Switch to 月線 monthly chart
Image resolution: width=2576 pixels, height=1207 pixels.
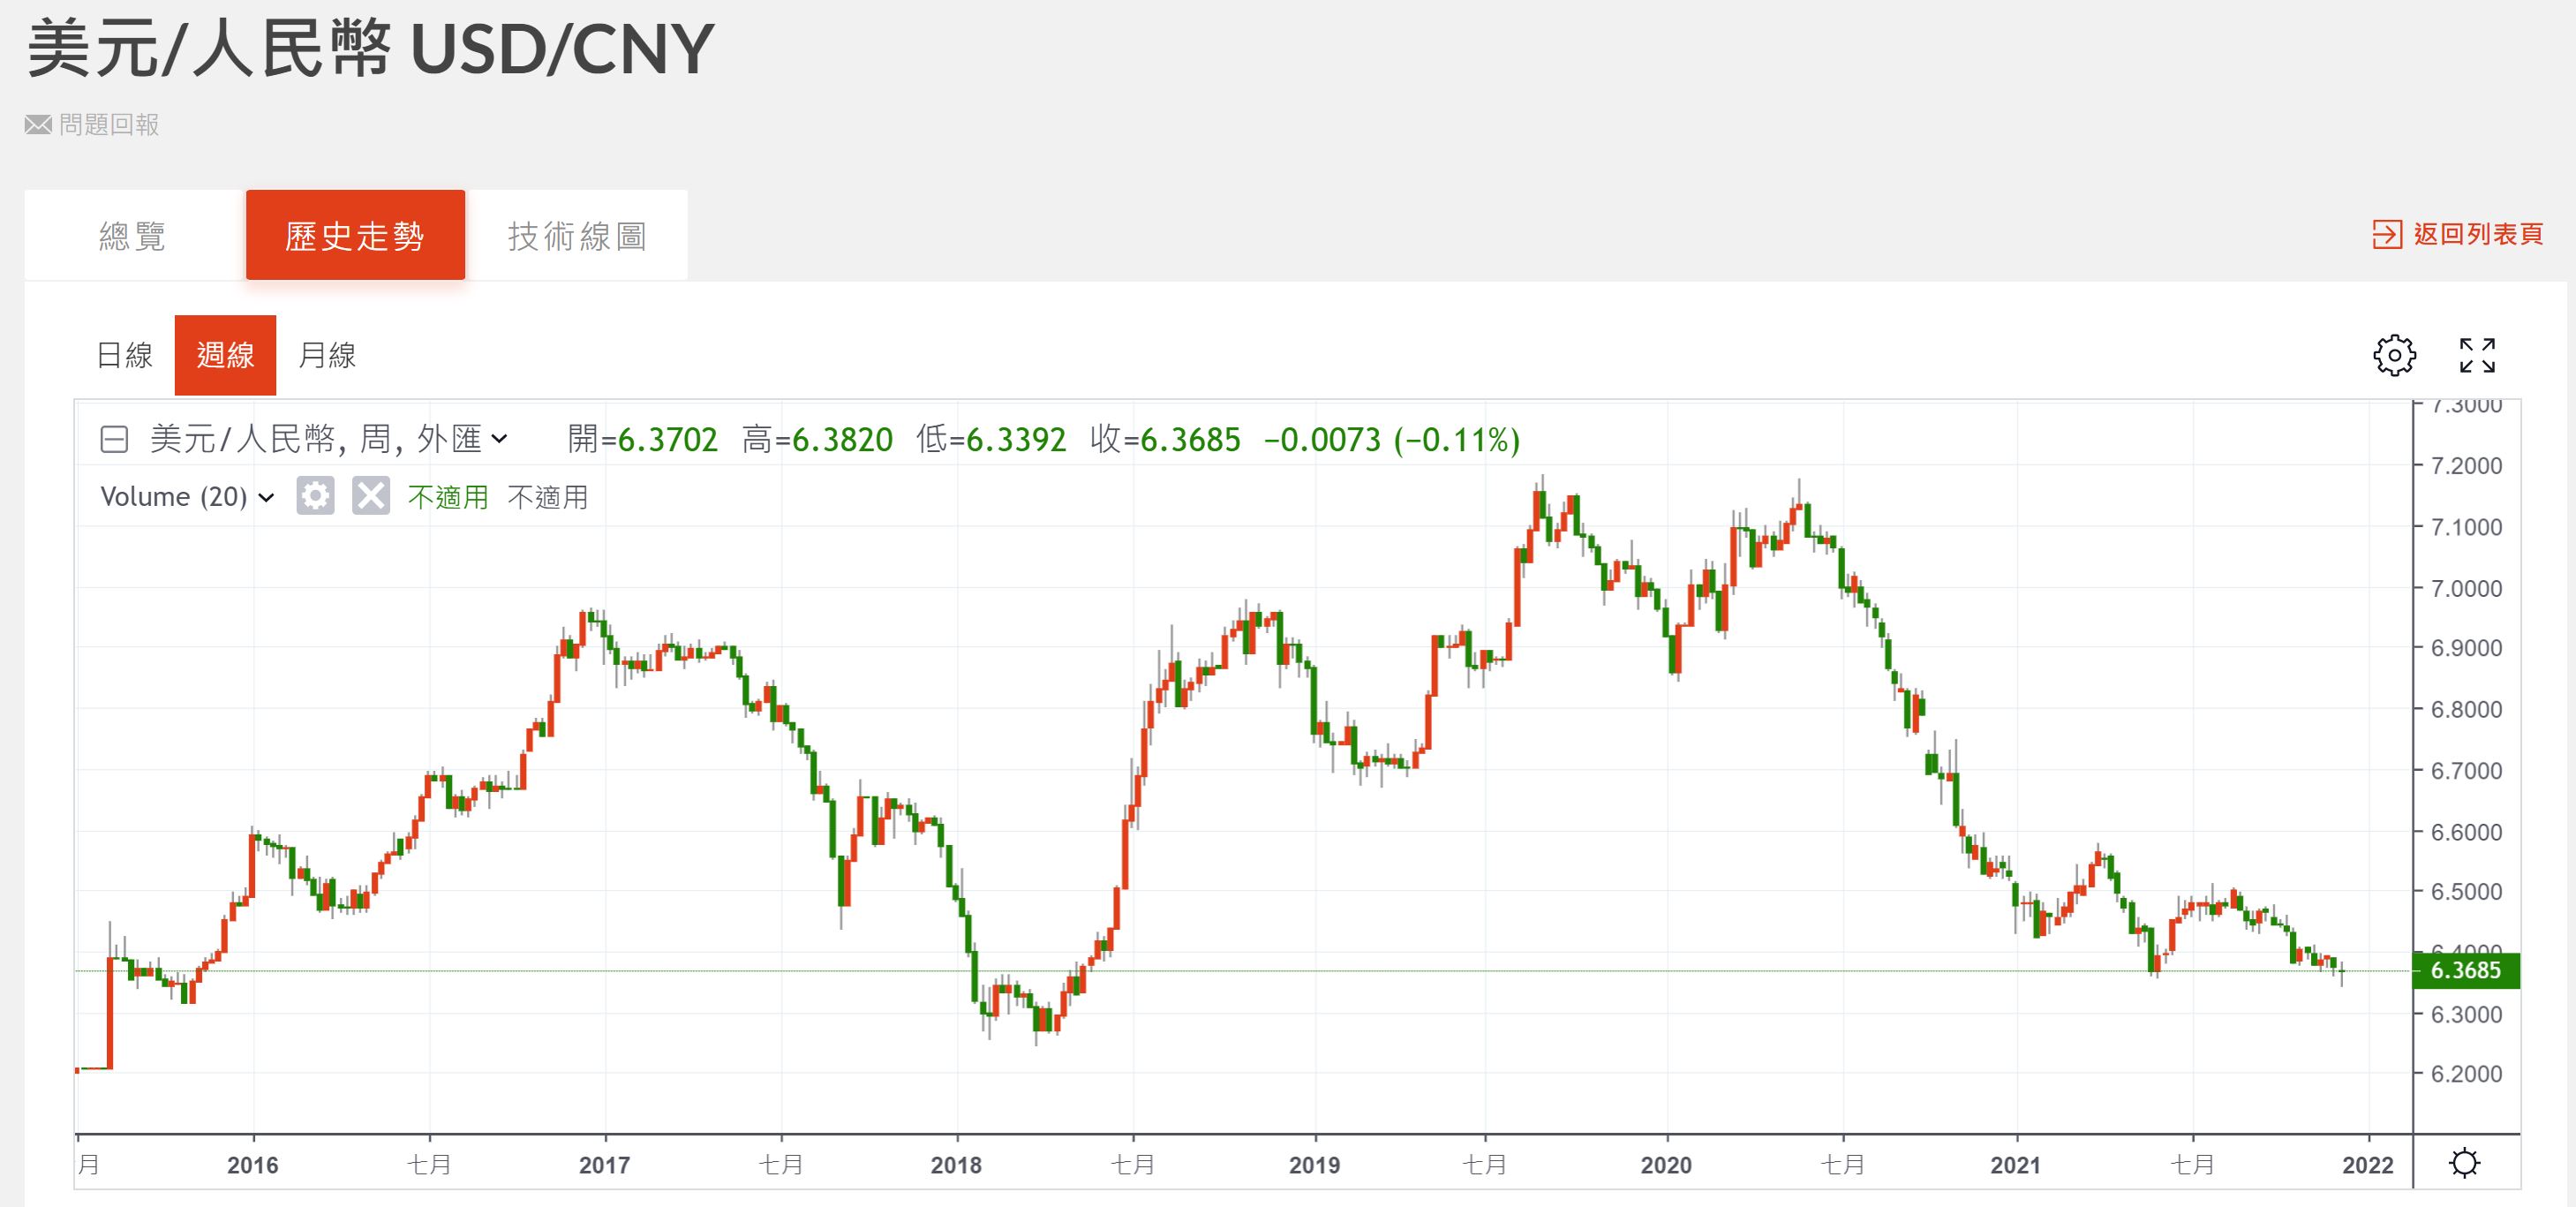click(x=327, y=355)
